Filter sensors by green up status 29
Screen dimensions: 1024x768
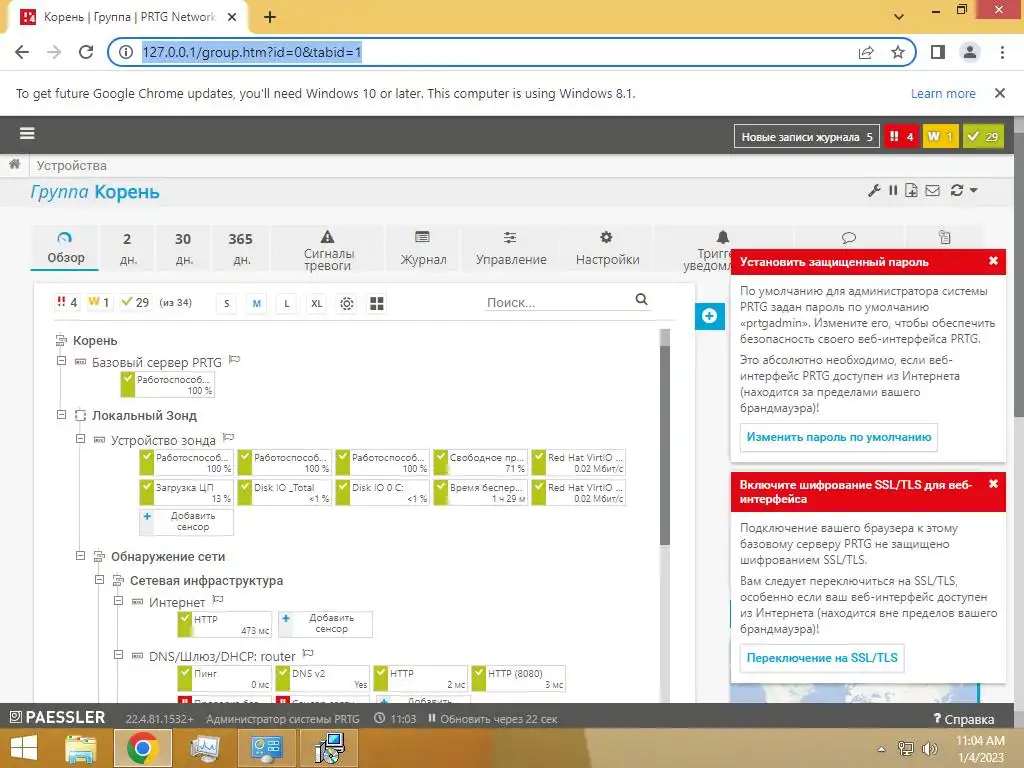[135, 302]
